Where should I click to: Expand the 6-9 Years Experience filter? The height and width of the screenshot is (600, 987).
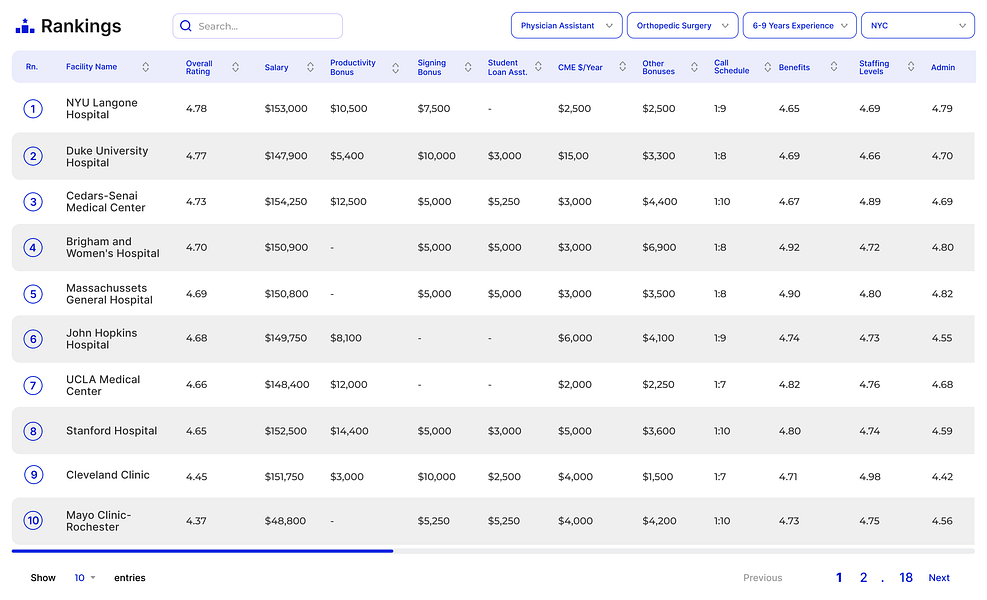point(799,26)
